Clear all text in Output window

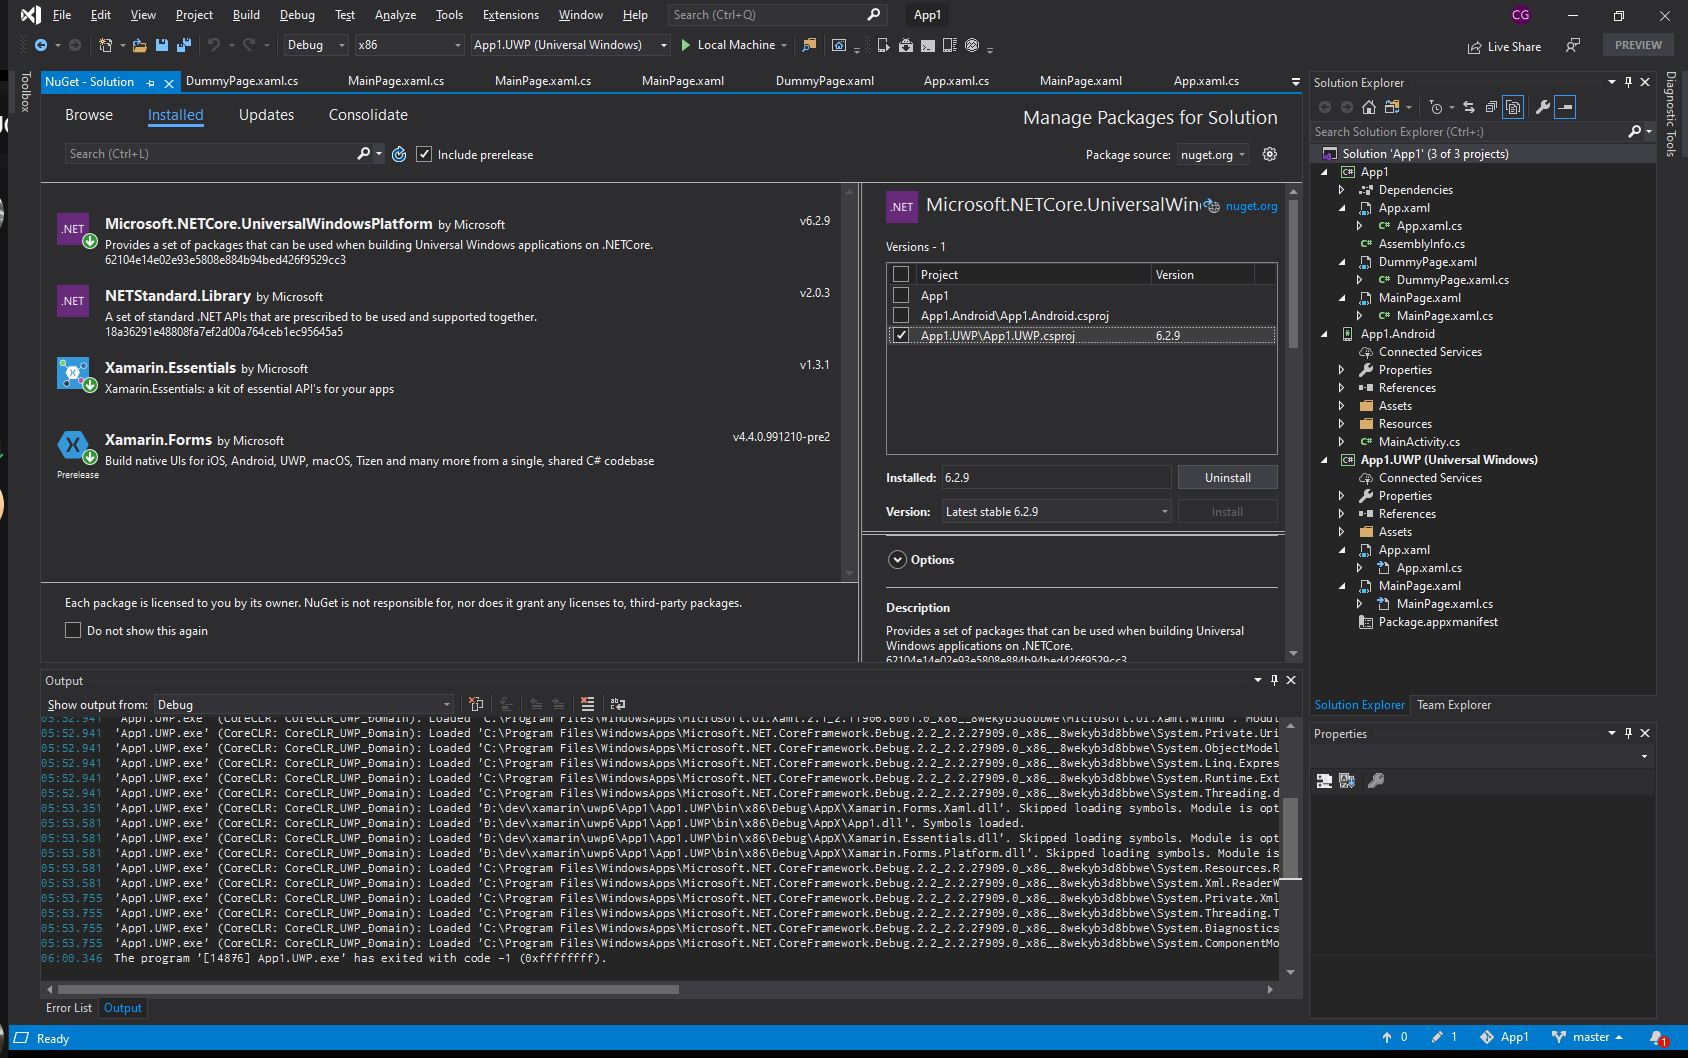(587, 704)
